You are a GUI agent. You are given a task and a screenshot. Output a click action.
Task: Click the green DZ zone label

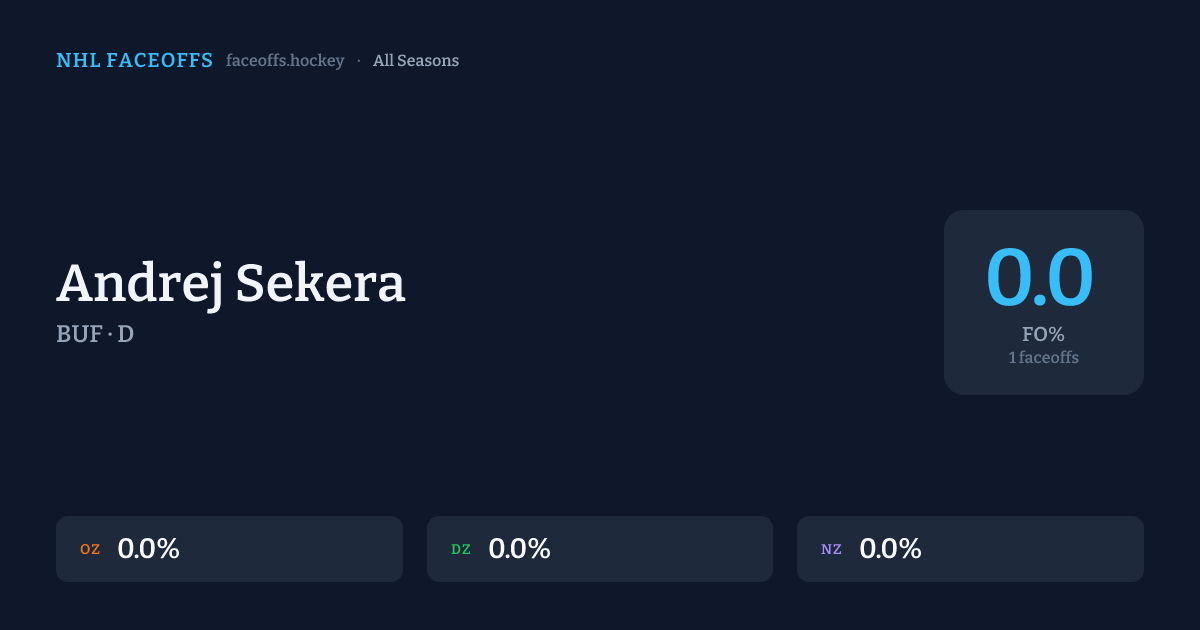pyautogui.click(x=461, y=549)
